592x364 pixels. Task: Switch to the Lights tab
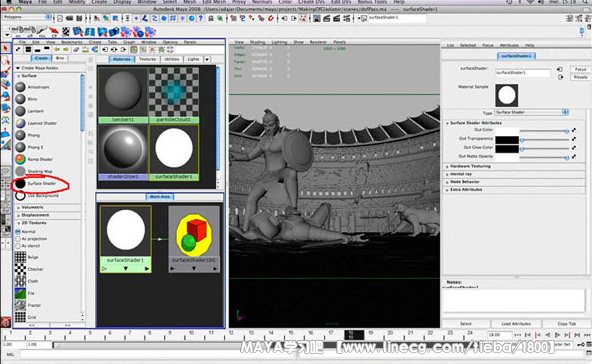(193, 59)
